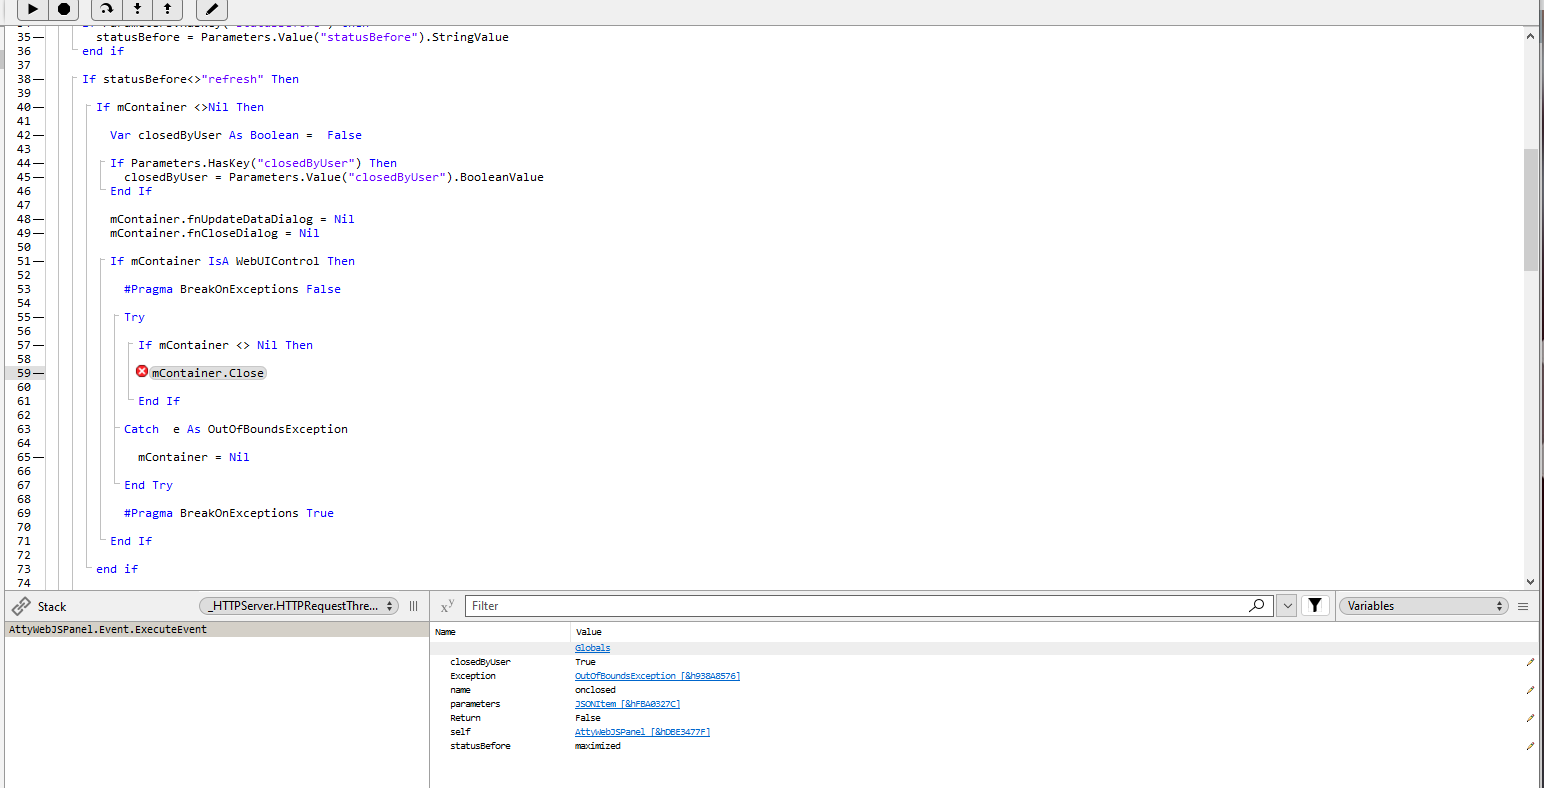1544x788 pixels.
Task: Click the 'Var closedByUser As Boolean' line
Action: pyautogui.click(x=236, y=135)
